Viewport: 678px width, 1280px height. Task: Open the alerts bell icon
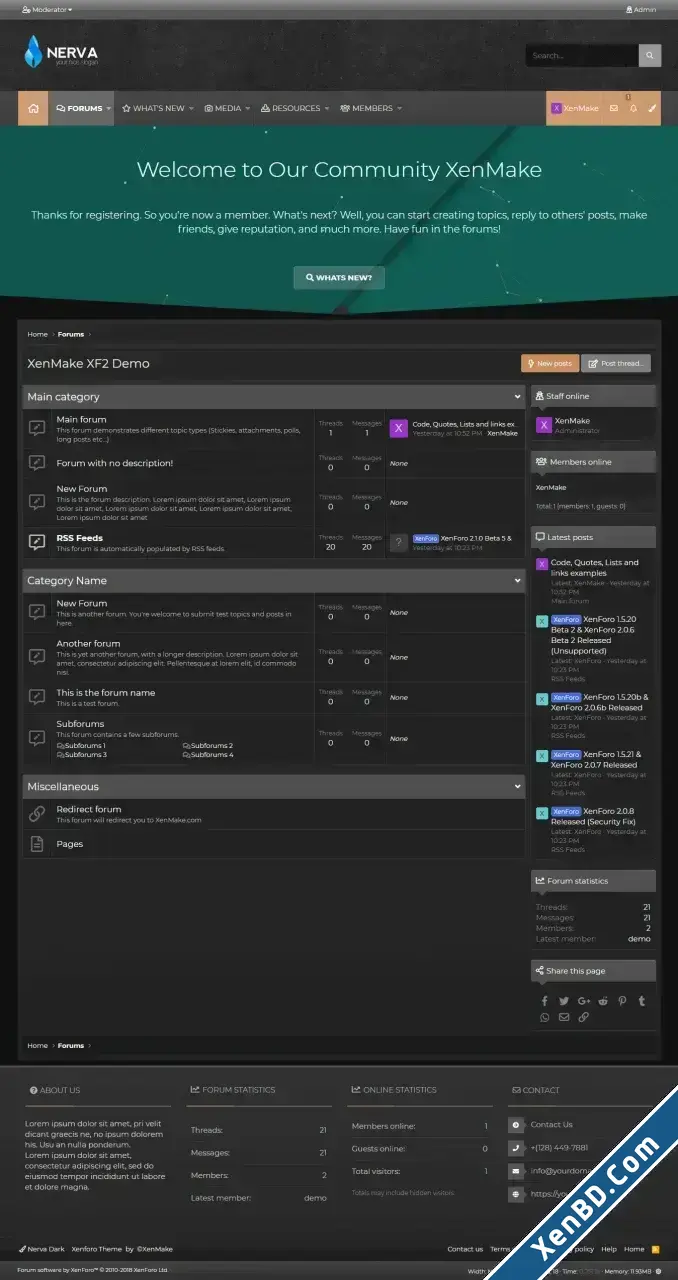633,108
